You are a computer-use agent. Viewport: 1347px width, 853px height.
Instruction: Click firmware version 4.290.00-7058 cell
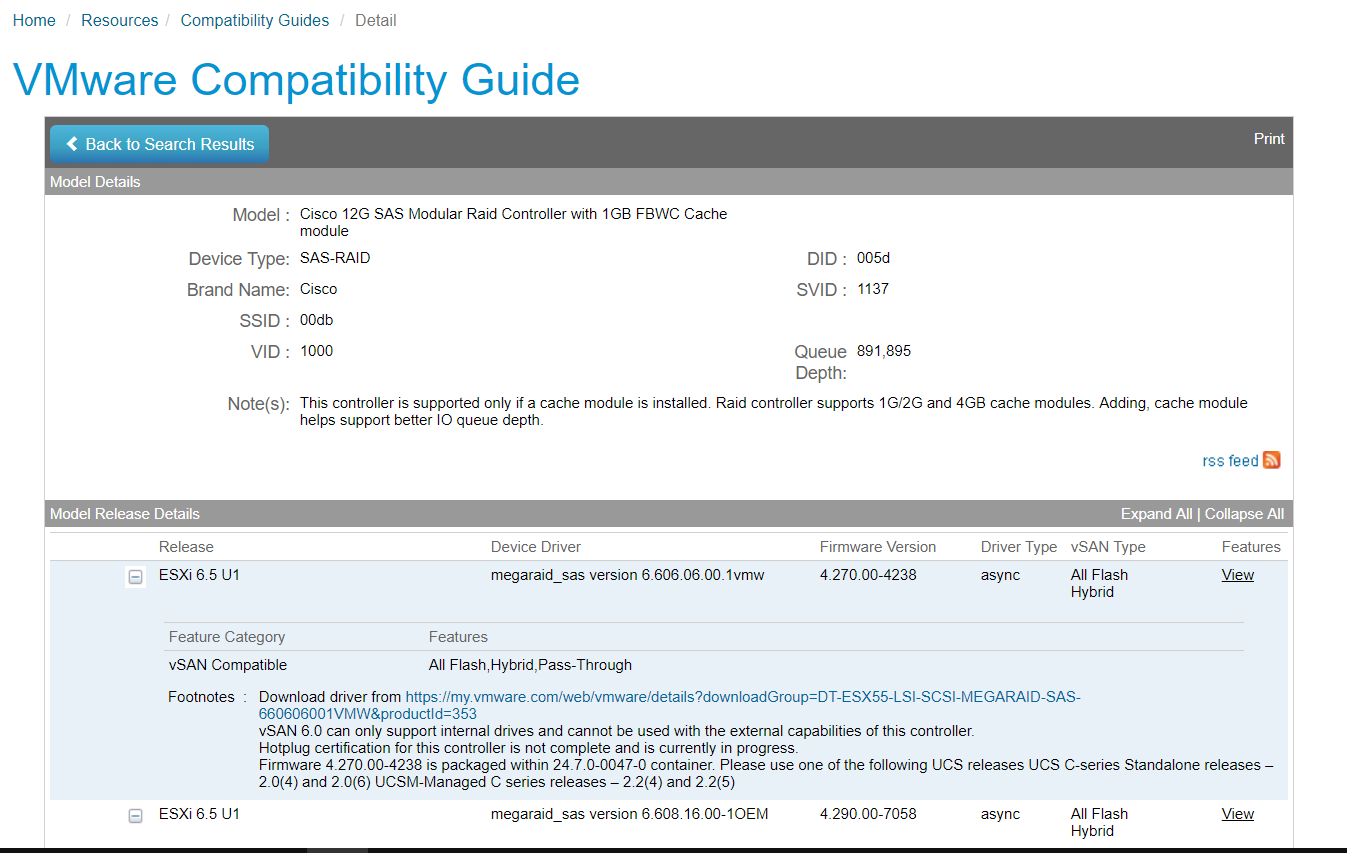pos(868,814)
